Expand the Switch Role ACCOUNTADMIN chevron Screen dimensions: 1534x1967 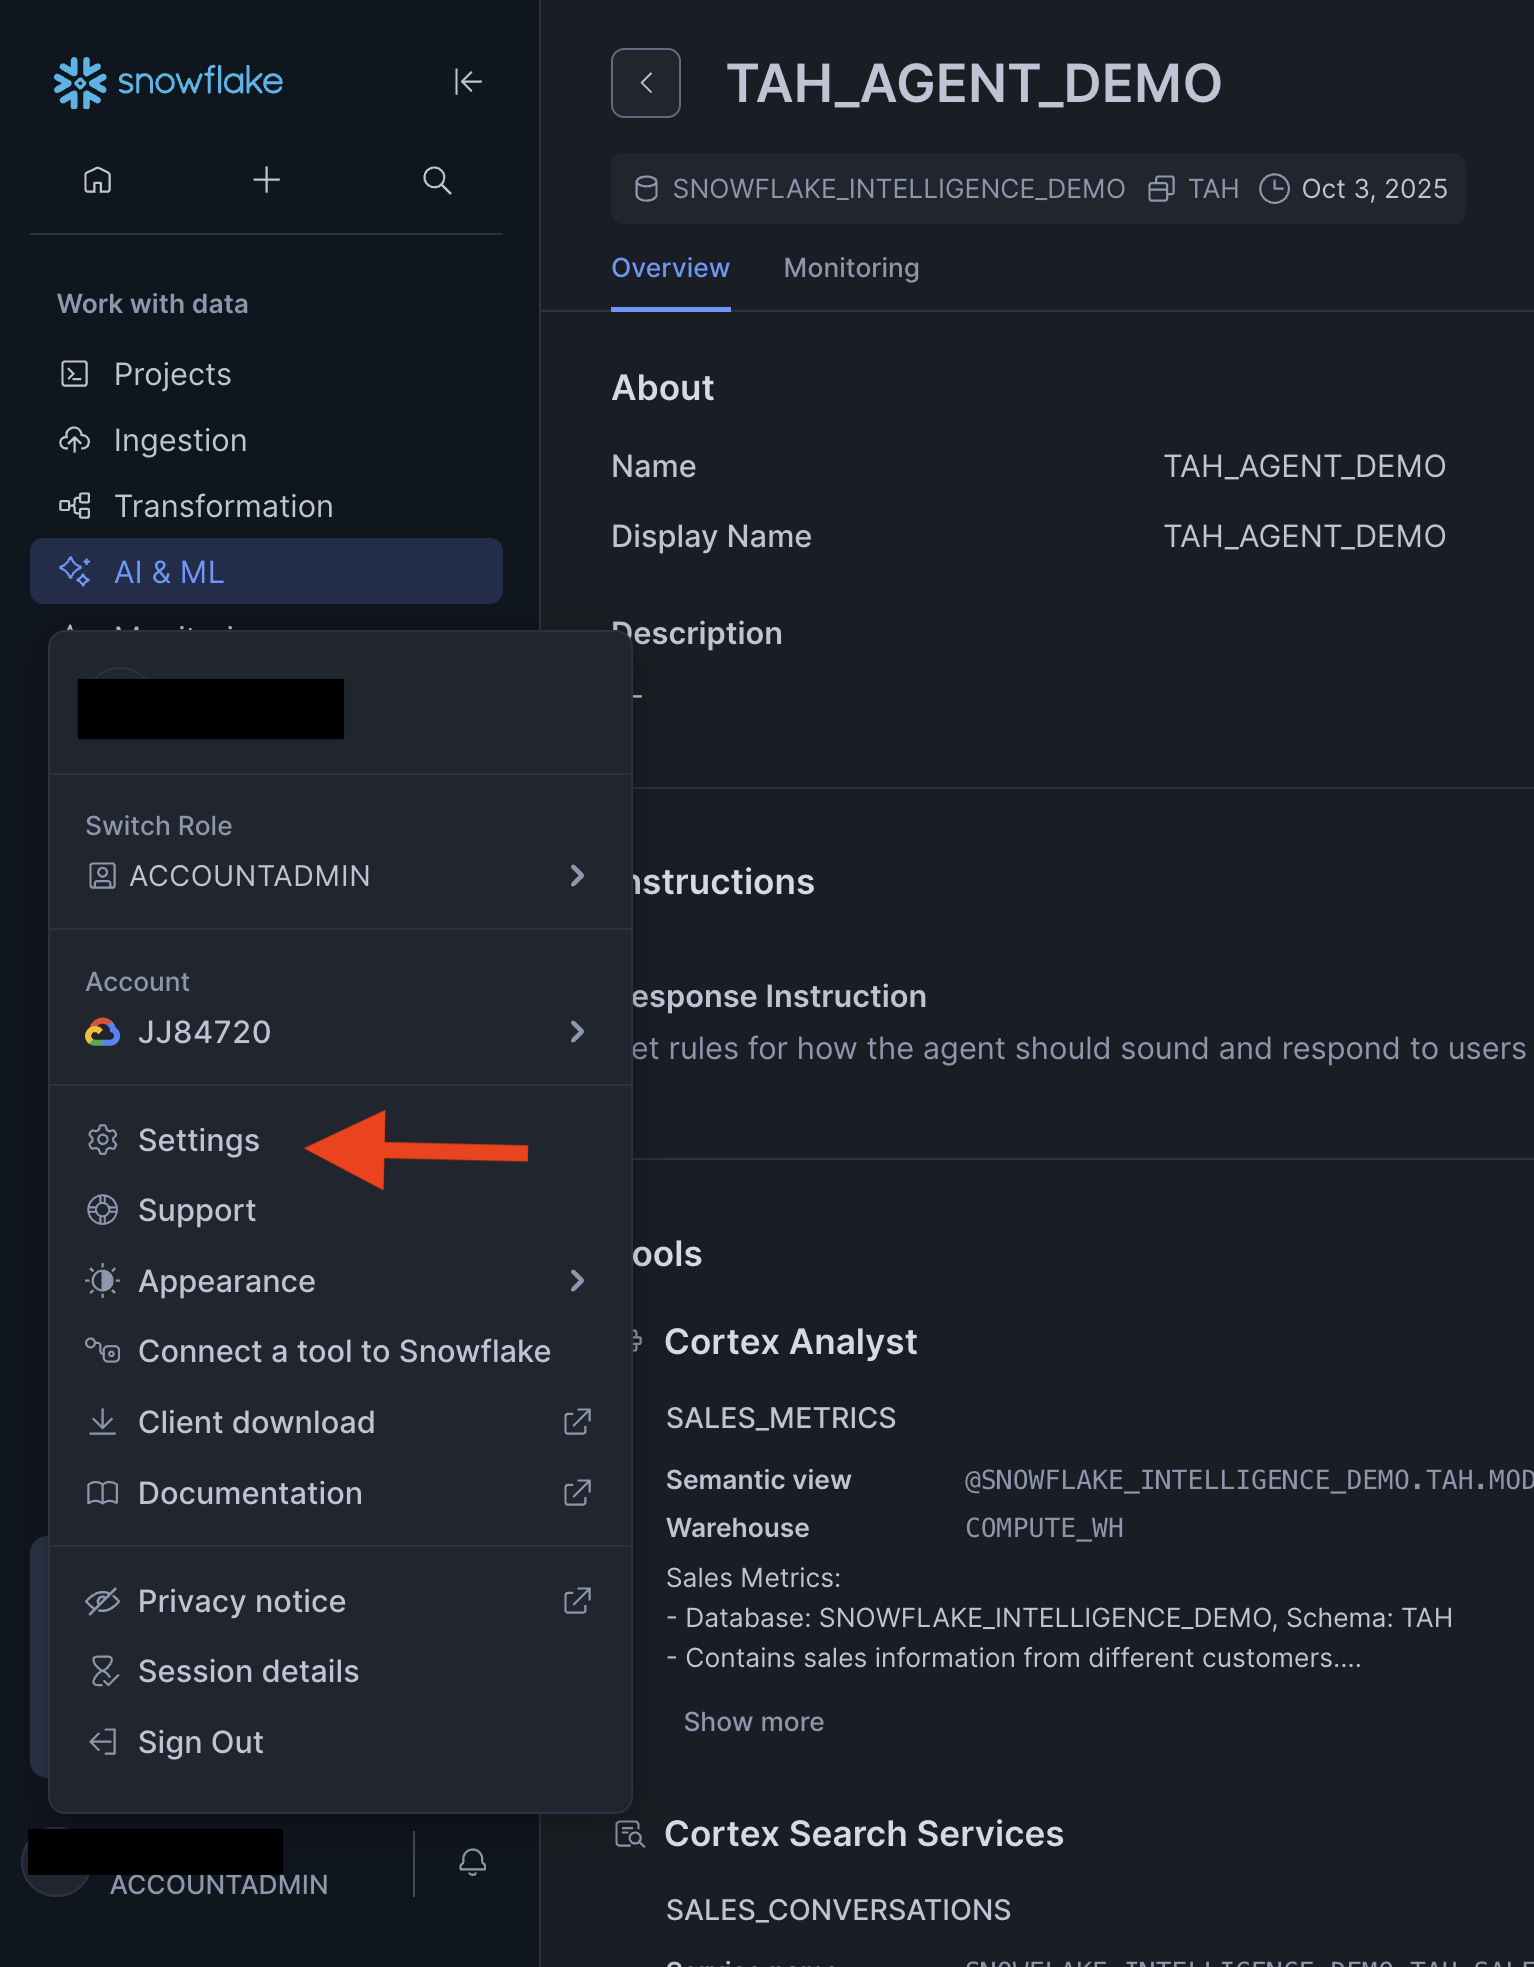point(577,876)
